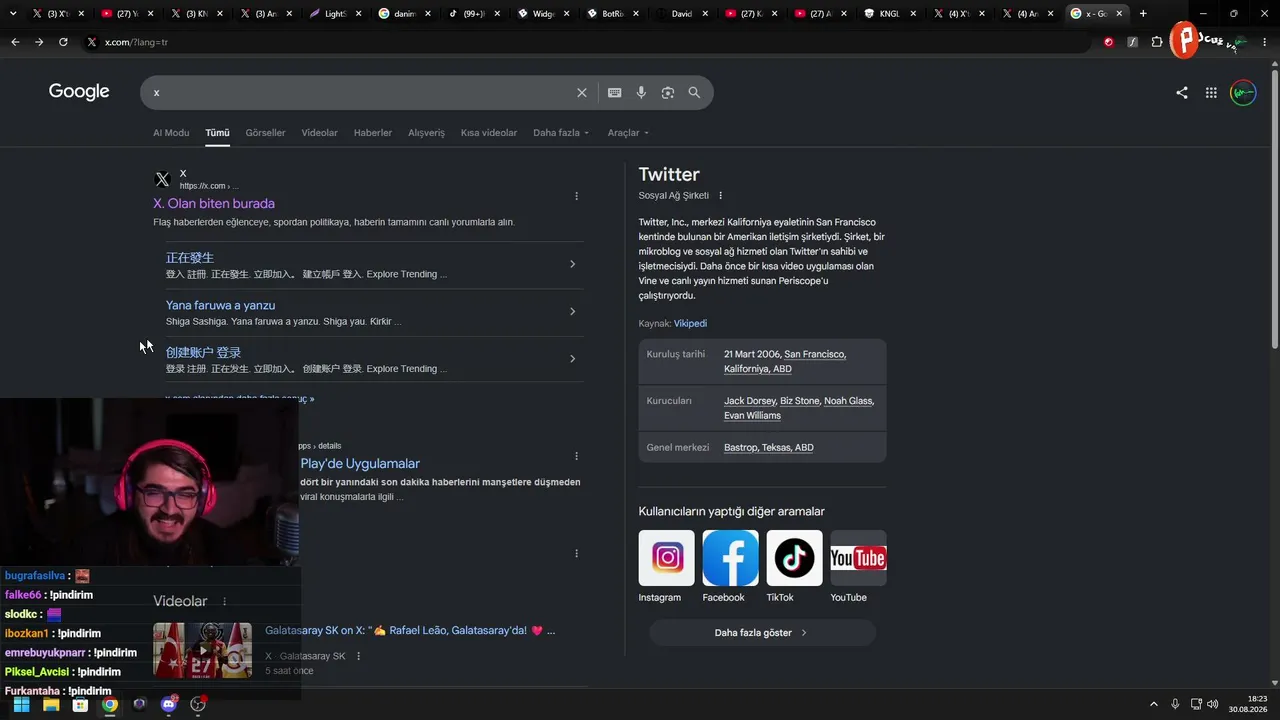Open the Bastrop, Teksas, ABD headquarters link
The width and height of the screenshot is (1280, 720).
pos(769,448)
